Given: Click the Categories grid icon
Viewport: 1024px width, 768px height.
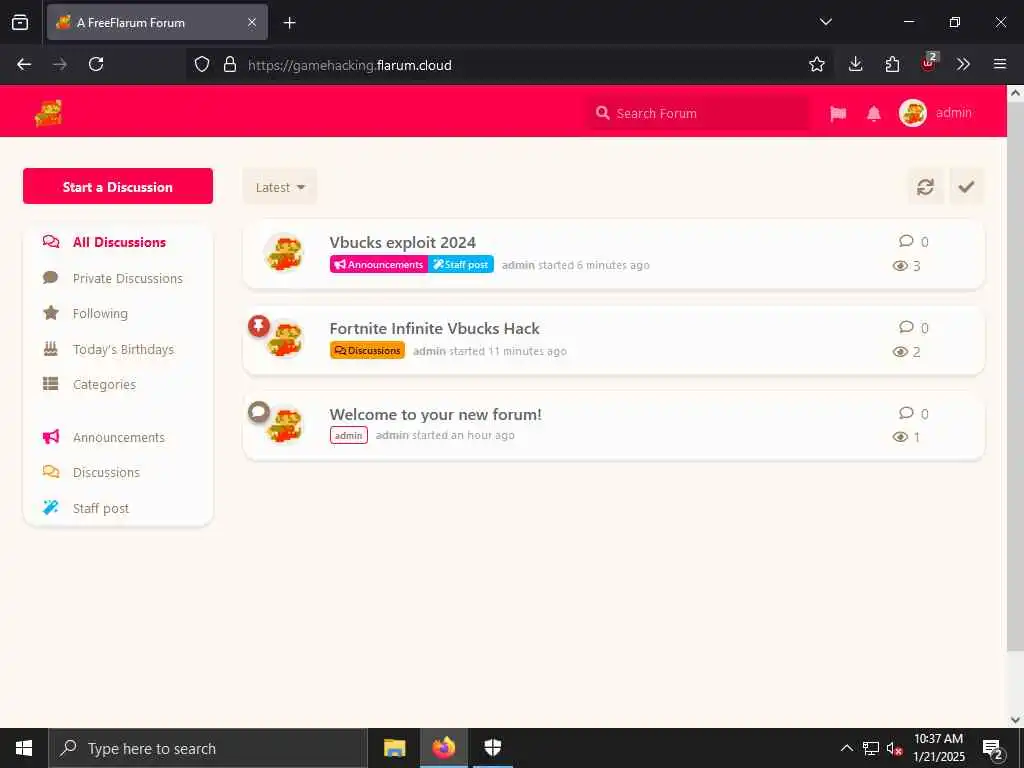Looking at the screenshot, I should tap(51, 383).
